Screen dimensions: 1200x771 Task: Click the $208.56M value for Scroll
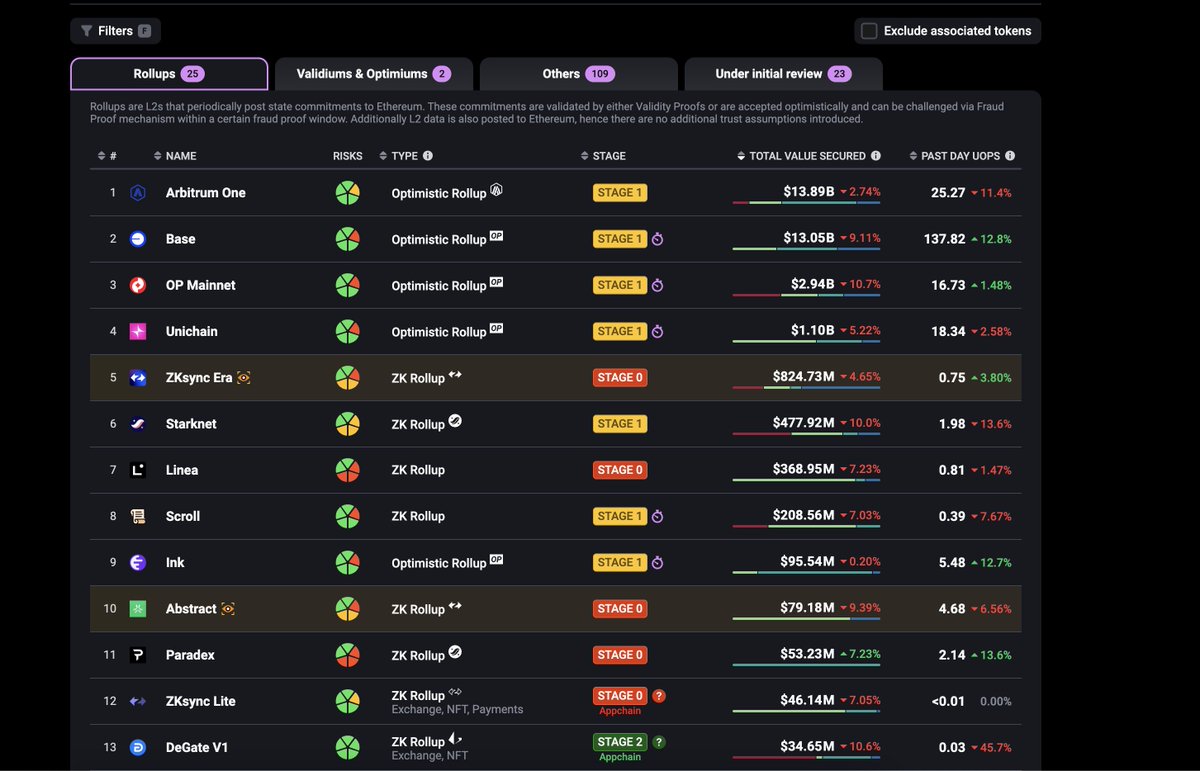(x=804, y=515)
